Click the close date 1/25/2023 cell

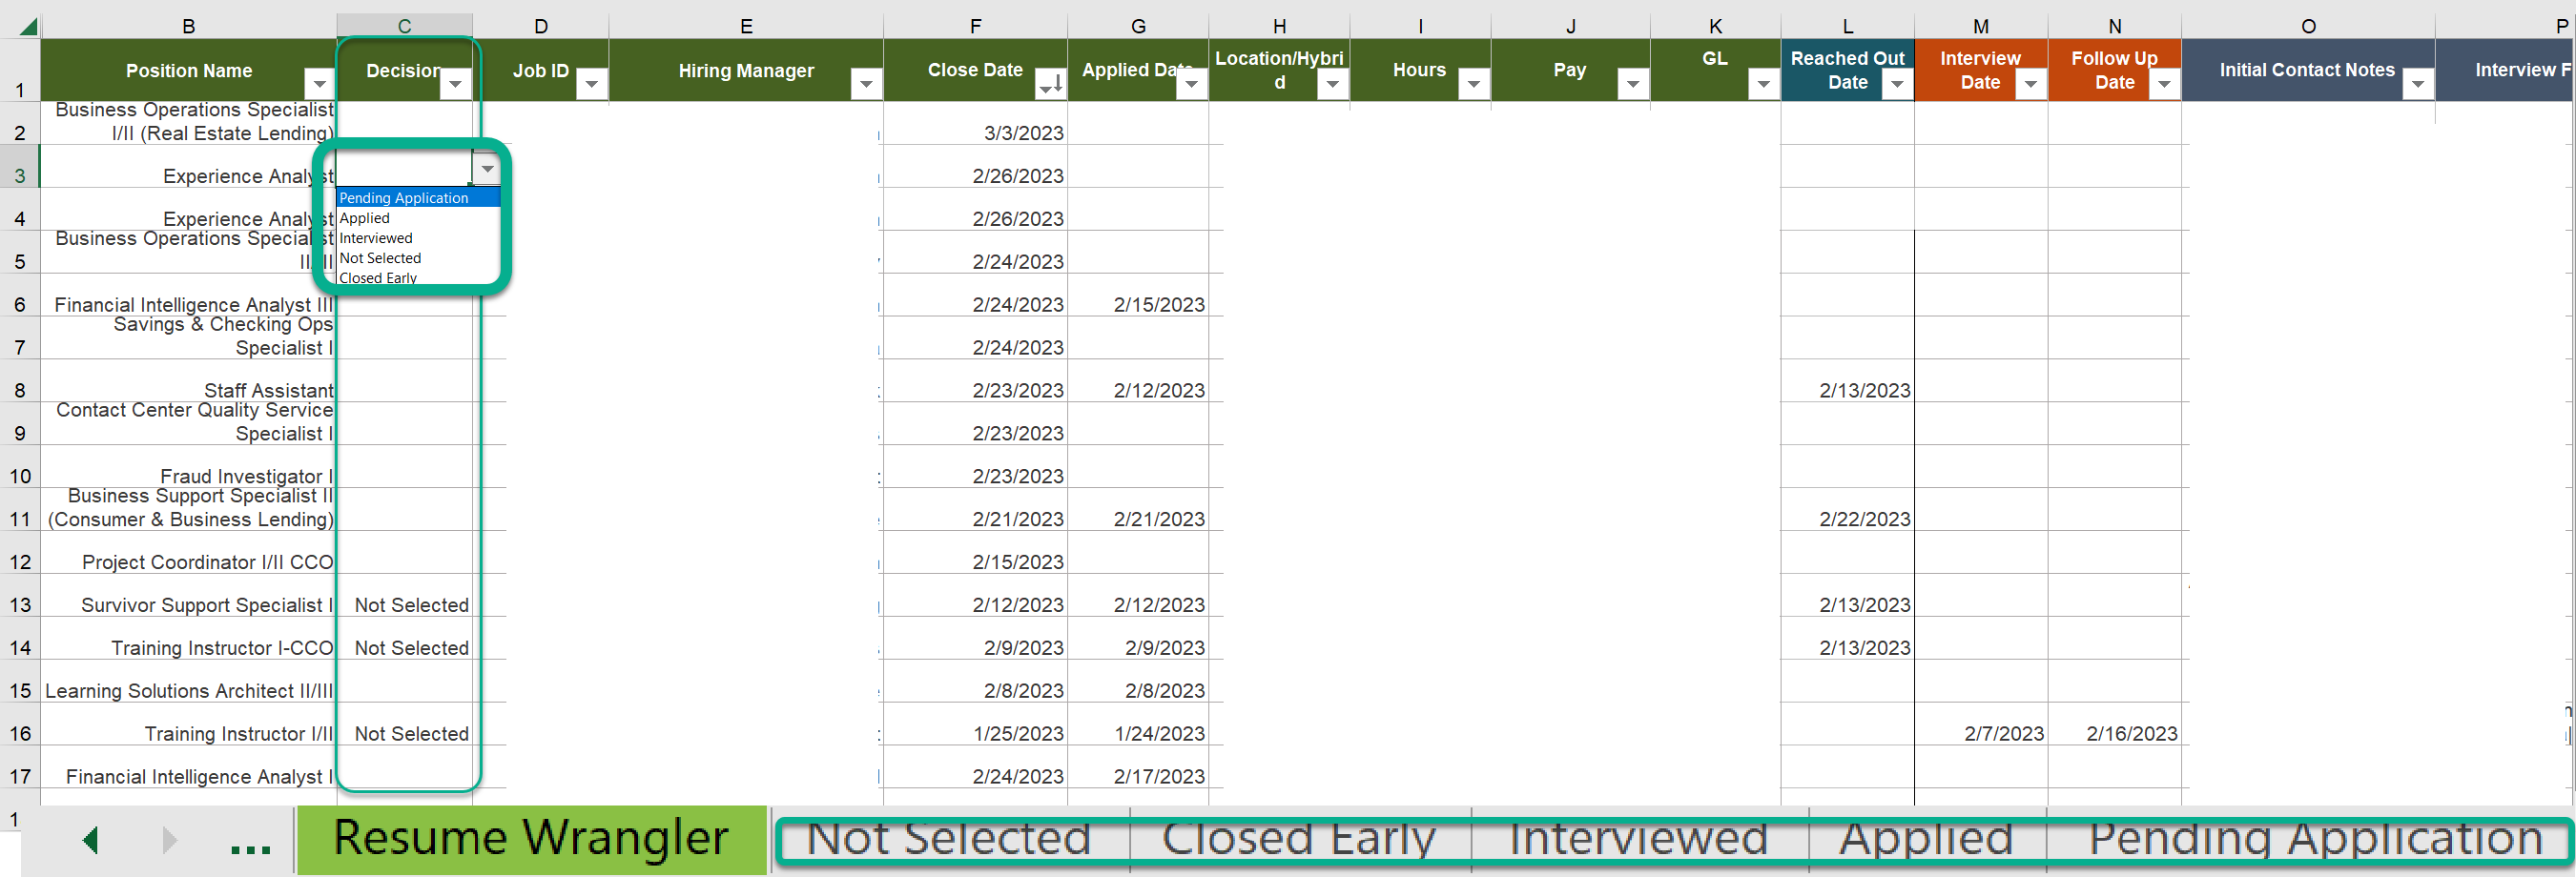(x=975, y=725)
